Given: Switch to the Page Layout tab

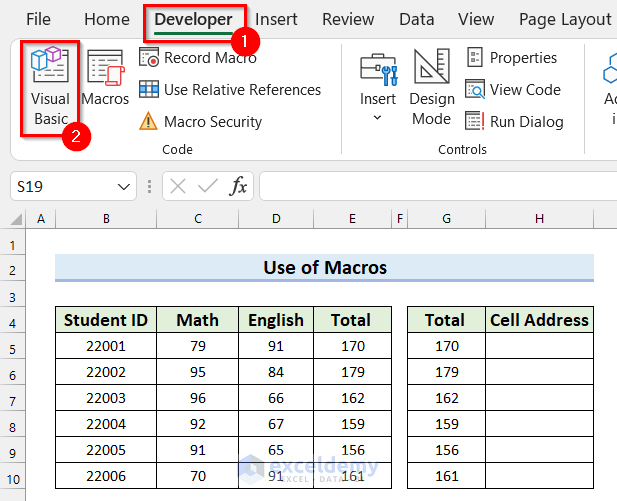Looking at the screenshot, I should [565, 19].
